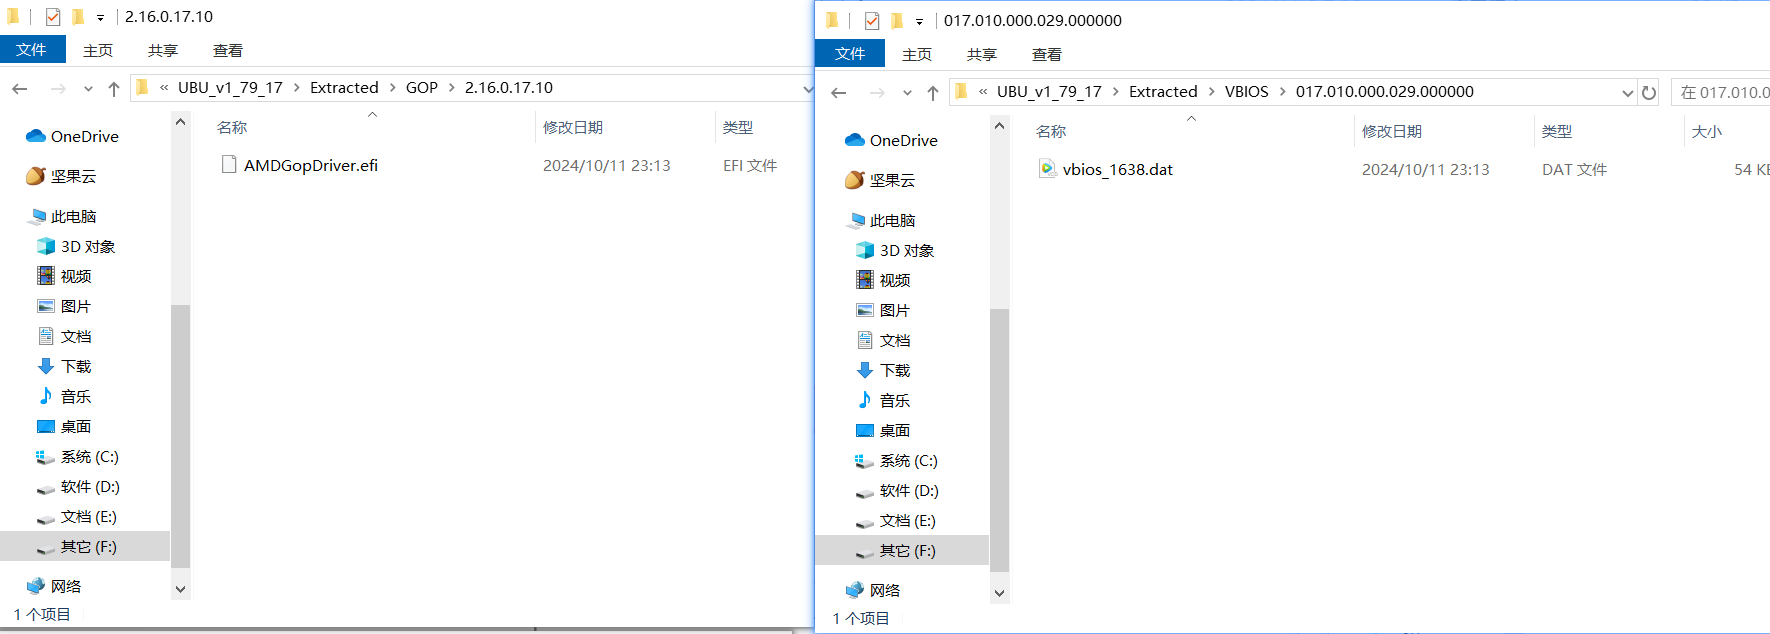The height and width of the screenshot is (634, 1770).
Task: Open 文档 folder in left window
Action: pos(75,336)
